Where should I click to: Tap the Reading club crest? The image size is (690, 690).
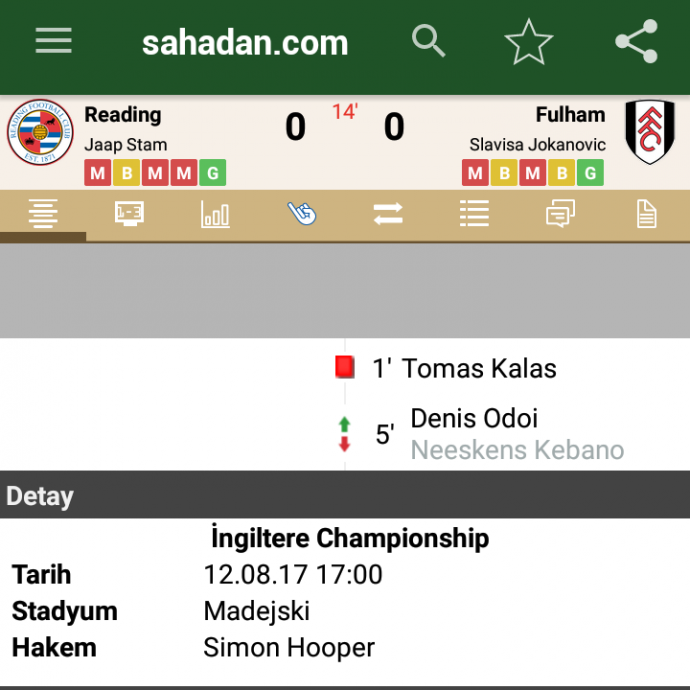[x=40, y=132]
